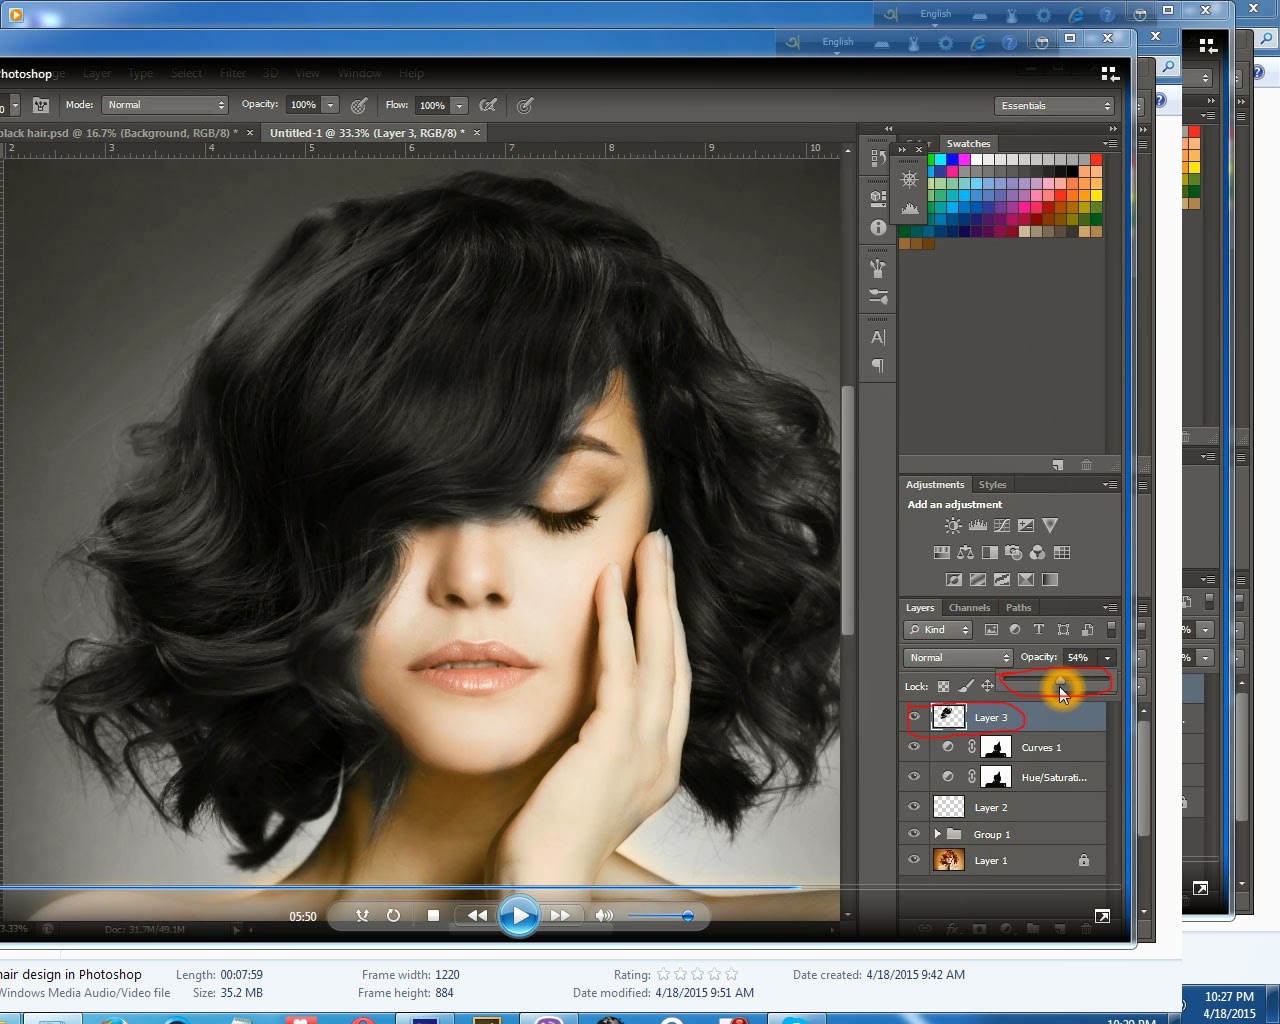The image size is (1280, 1024).
Task: Click the Color Balance adjustment icon
Action: click(x=966, y=552)
